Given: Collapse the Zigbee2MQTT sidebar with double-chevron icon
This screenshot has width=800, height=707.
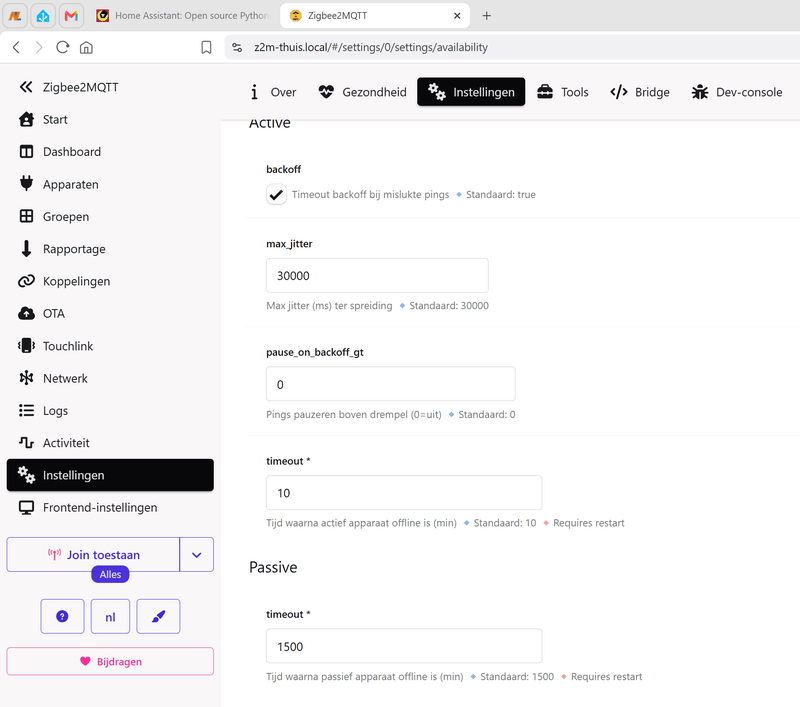Looking at the screenshot, I should click(26, 87).
